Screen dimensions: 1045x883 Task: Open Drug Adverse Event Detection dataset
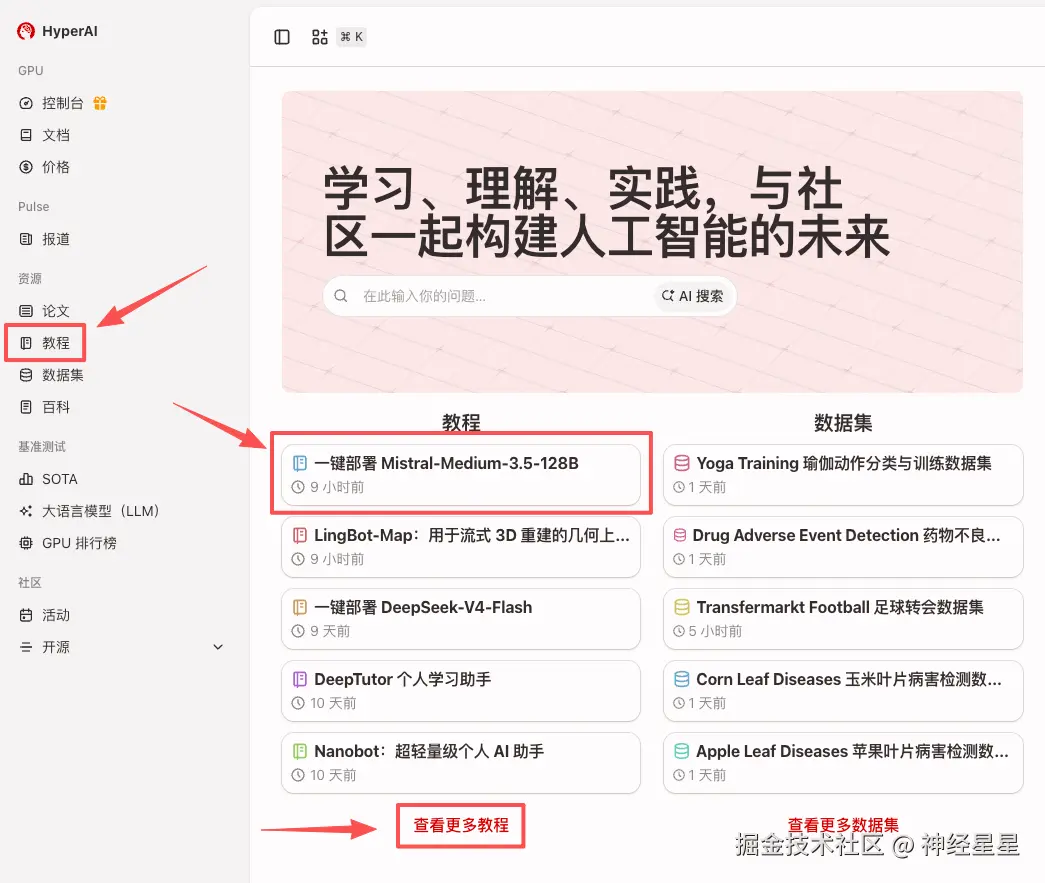tap(843, 547)
